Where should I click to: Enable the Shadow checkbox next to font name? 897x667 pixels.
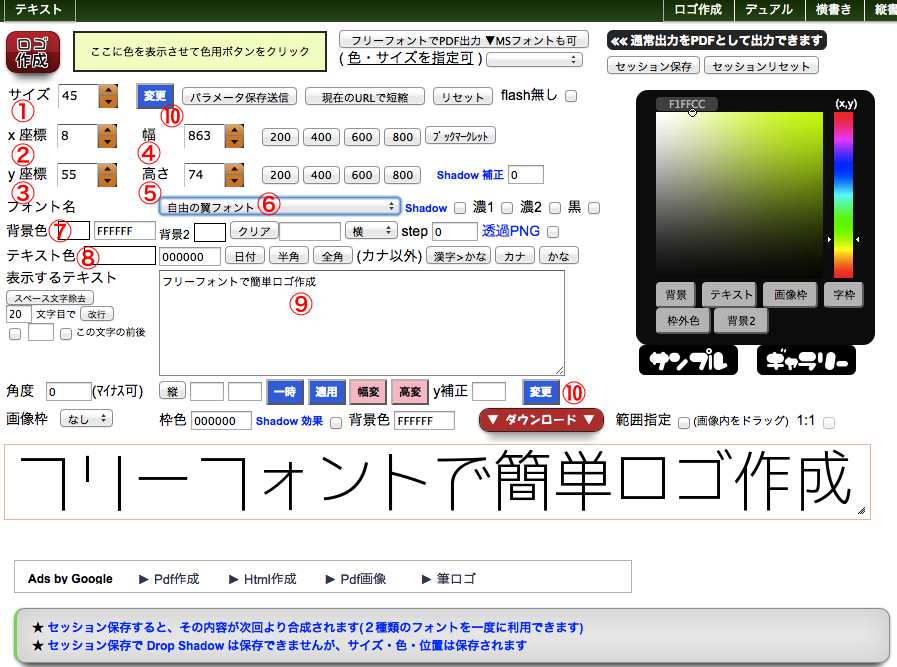tap(460, 208)
